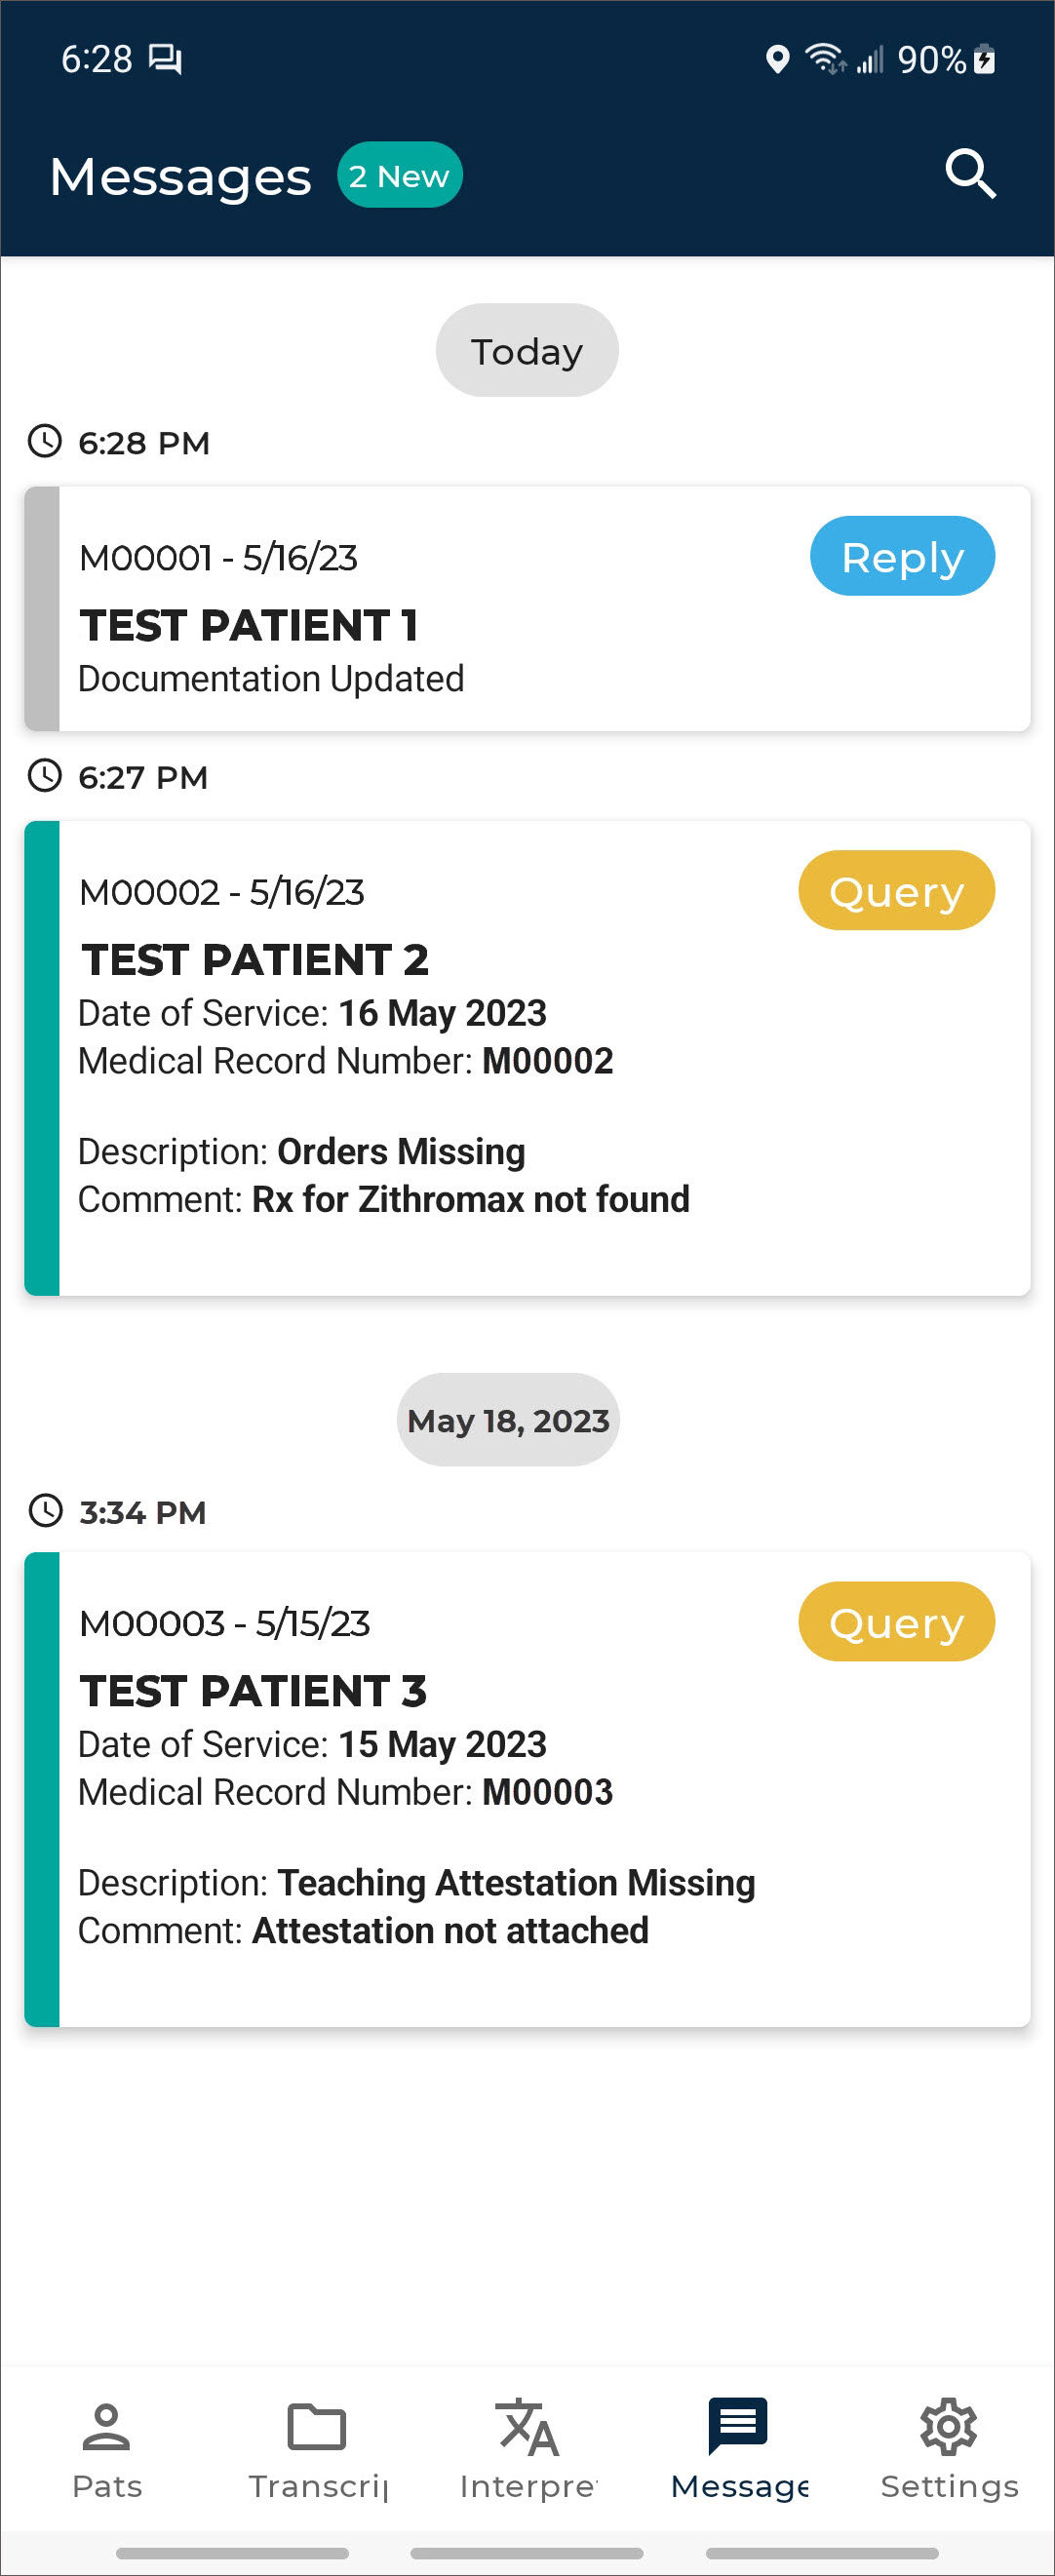Tap the location pin status icon
Viewport: 1055px width, 2576px height.
777,60
